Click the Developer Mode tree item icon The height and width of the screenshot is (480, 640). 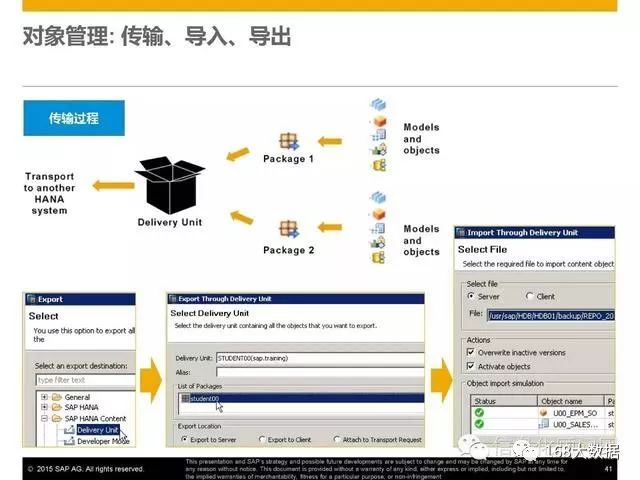pyautogui.click(x=69, y=441)
